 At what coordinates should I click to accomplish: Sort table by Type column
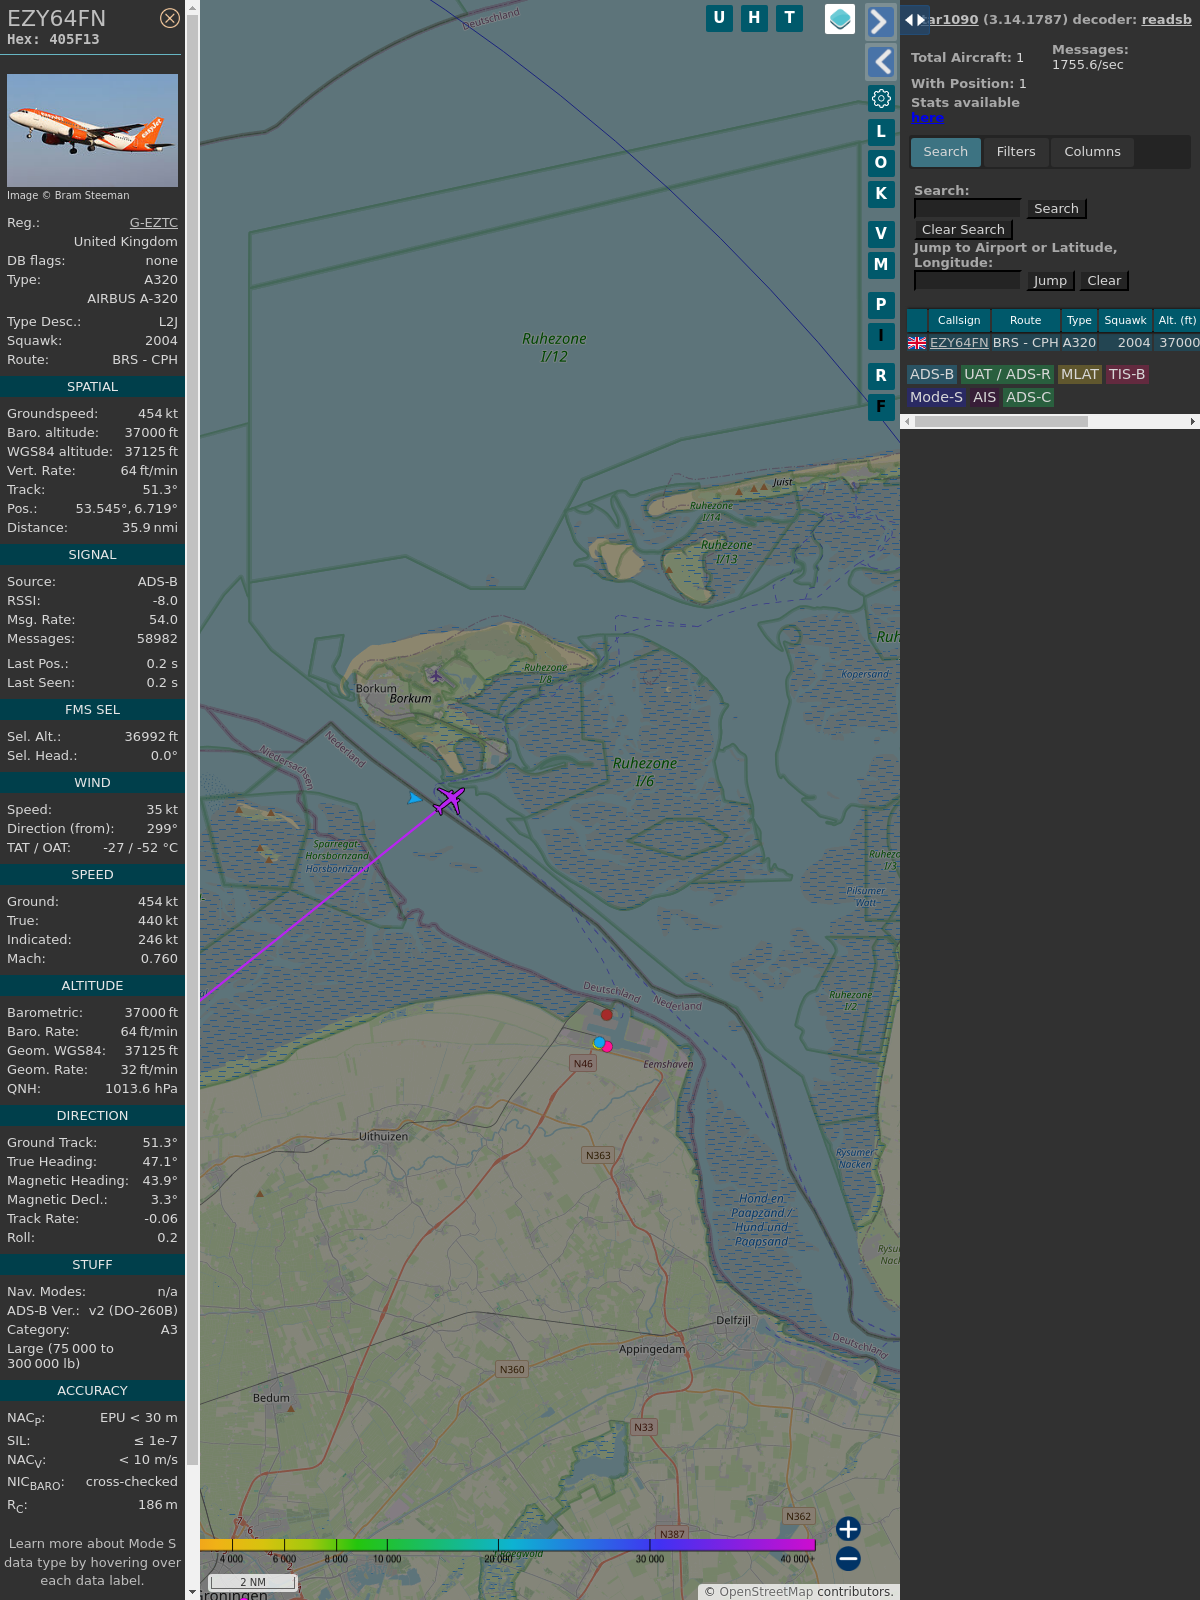click(1079, 320)
